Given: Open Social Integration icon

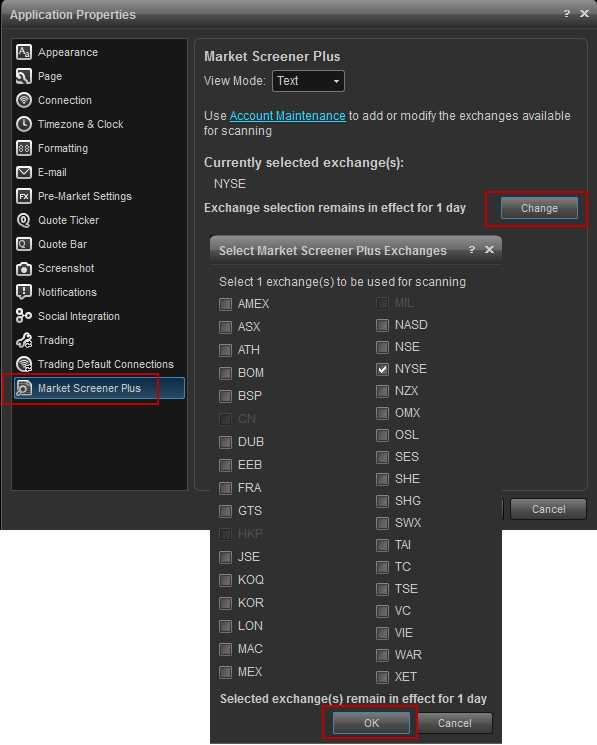Looking at the screenshot, I should 24,315.
